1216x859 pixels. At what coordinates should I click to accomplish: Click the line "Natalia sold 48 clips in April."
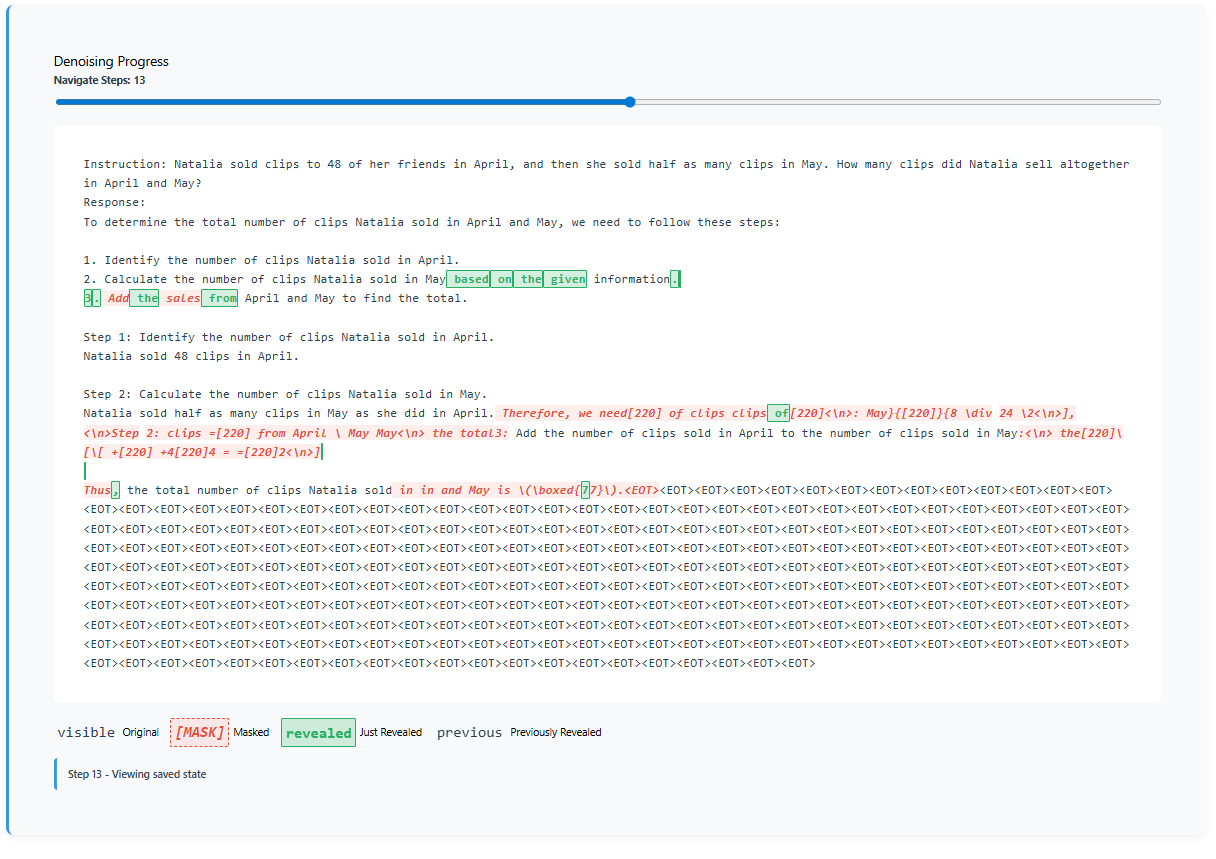pyautogui.click(x=191, y=356)
